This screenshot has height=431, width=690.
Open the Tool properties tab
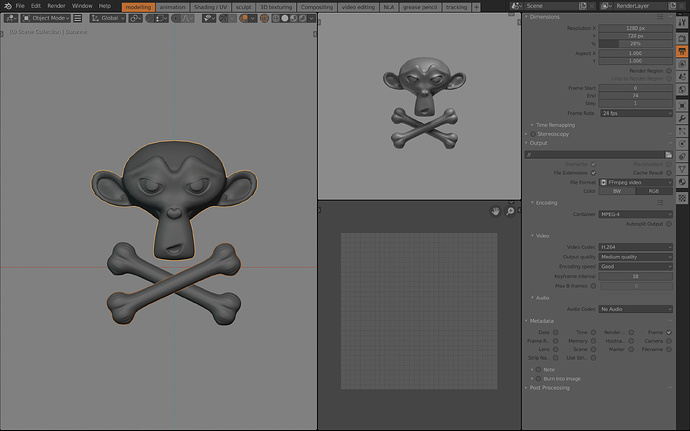682,22
